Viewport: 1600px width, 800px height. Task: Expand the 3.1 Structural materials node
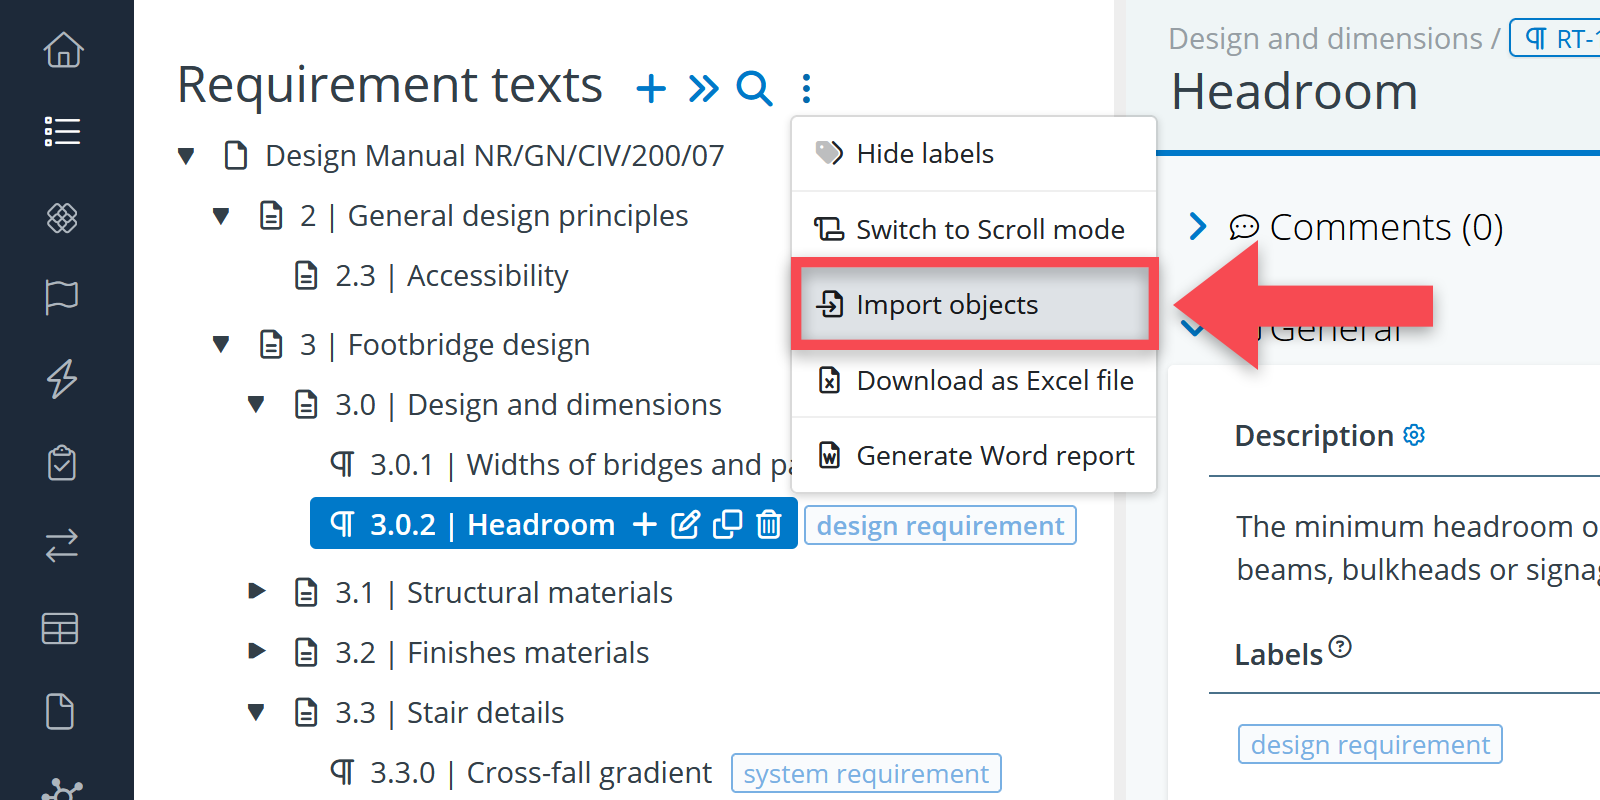257,592
